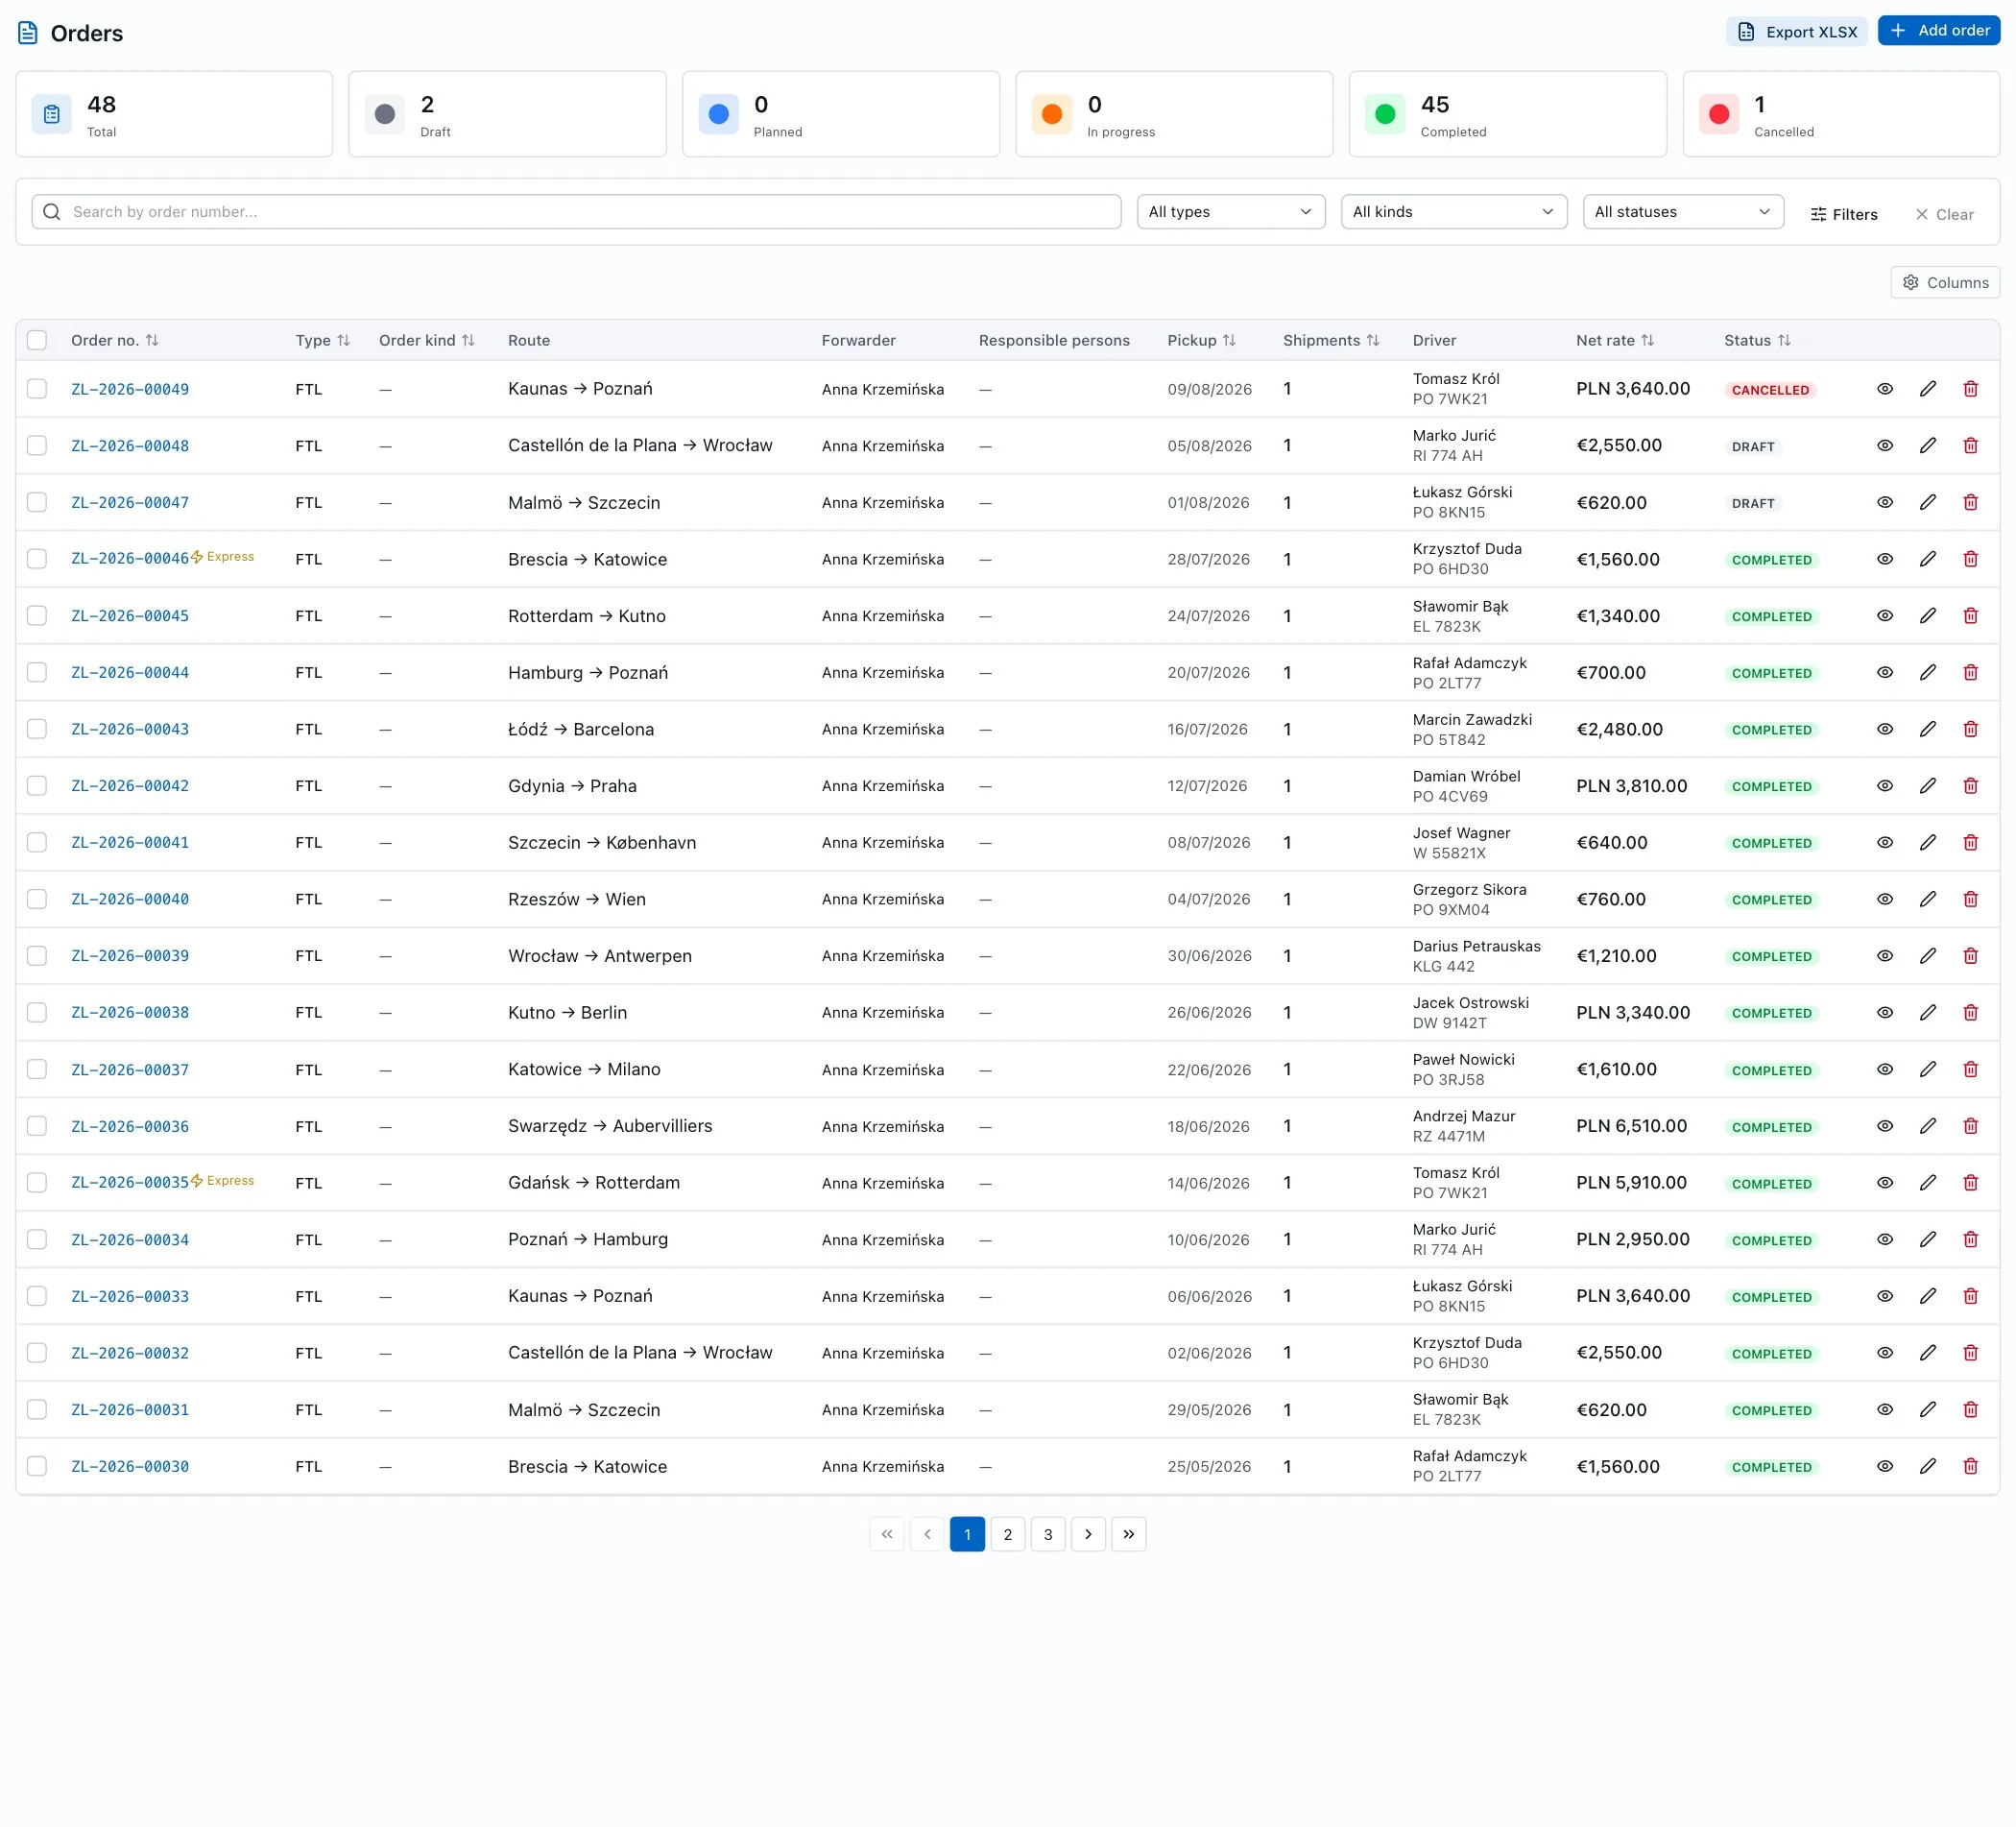Delete order ZL-2026-00047 using trash icon
The height and width of the screenshot is (1827, 2016).
tap(1970, 502)
